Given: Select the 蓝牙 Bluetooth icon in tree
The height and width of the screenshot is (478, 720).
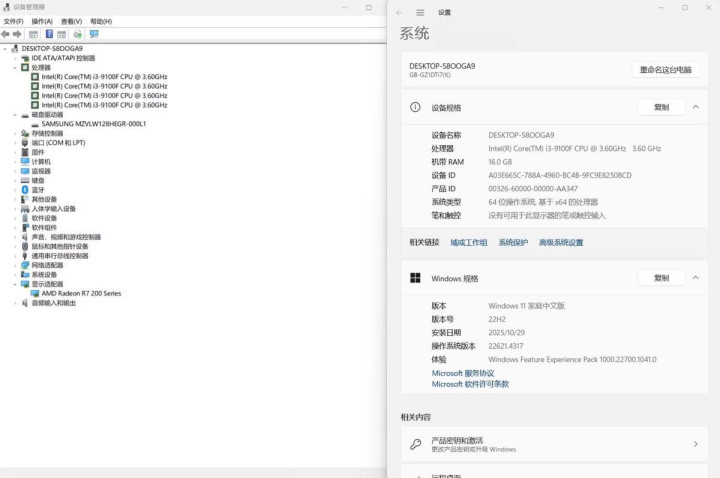Looking at the screenshot, I should 25,190.
